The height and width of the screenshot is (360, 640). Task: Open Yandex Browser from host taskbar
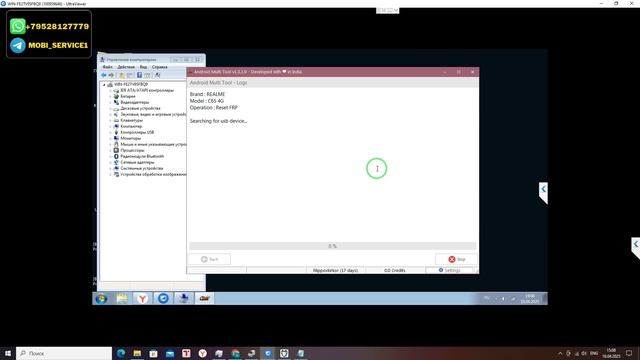tap(202, 353)
